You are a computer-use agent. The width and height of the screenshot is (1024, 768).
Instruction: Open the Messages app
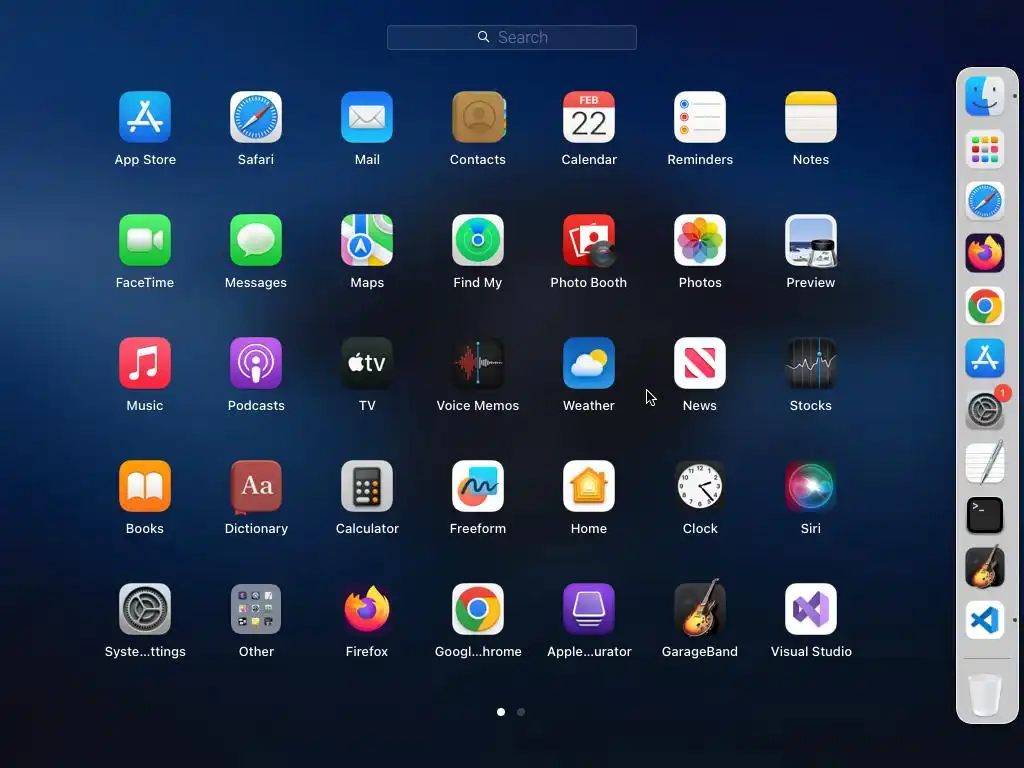coord(256,240)
